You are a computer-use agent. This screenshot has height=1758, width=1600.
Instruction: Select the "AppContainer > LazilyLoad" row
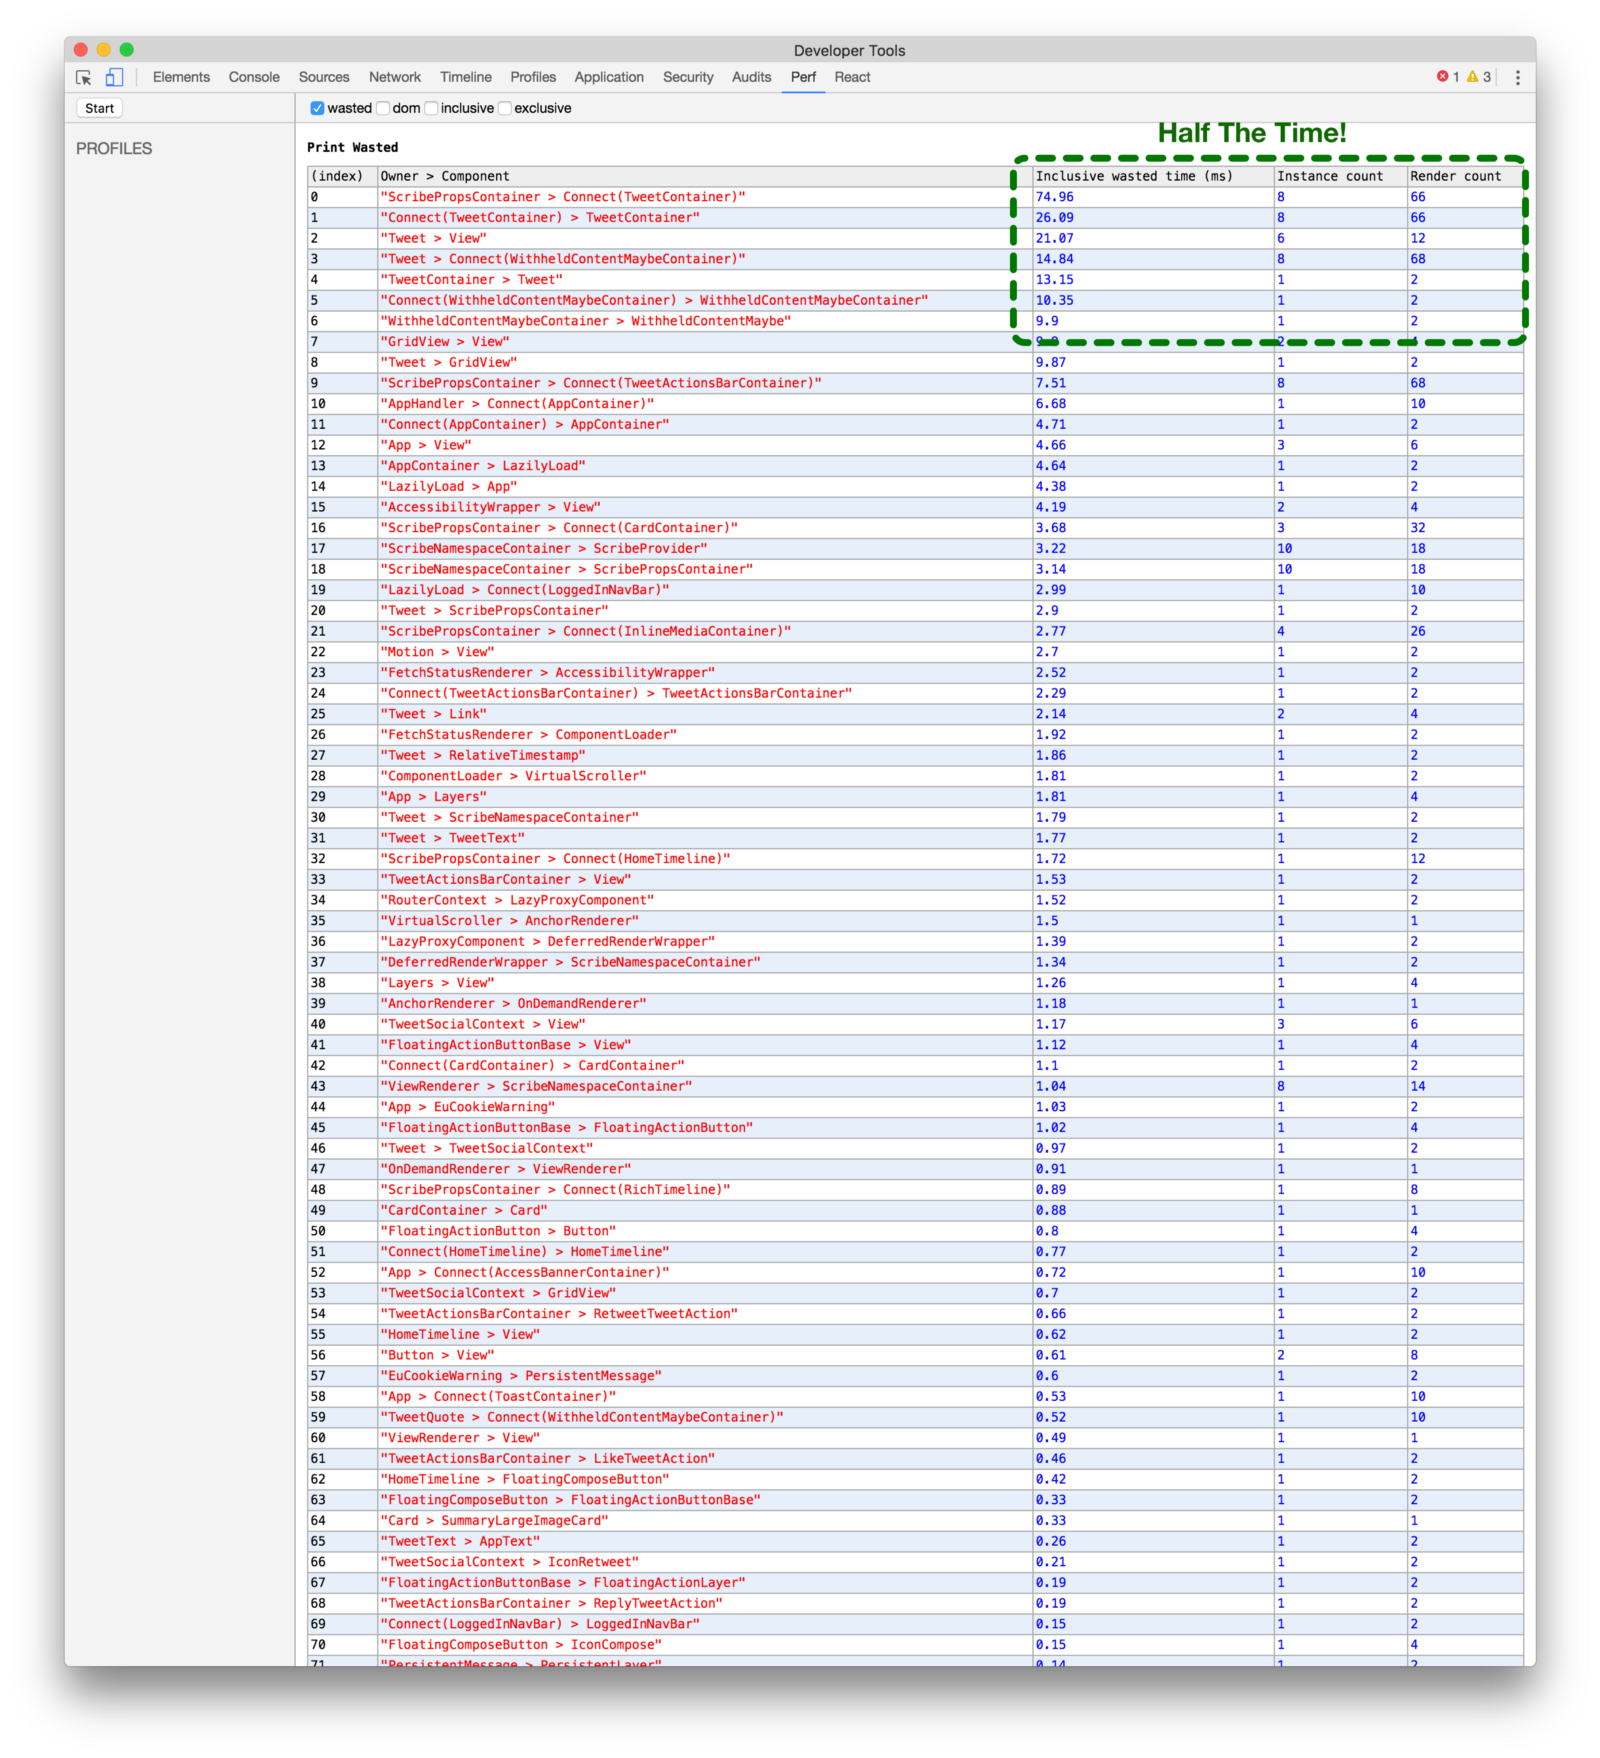tap(915, 466)
